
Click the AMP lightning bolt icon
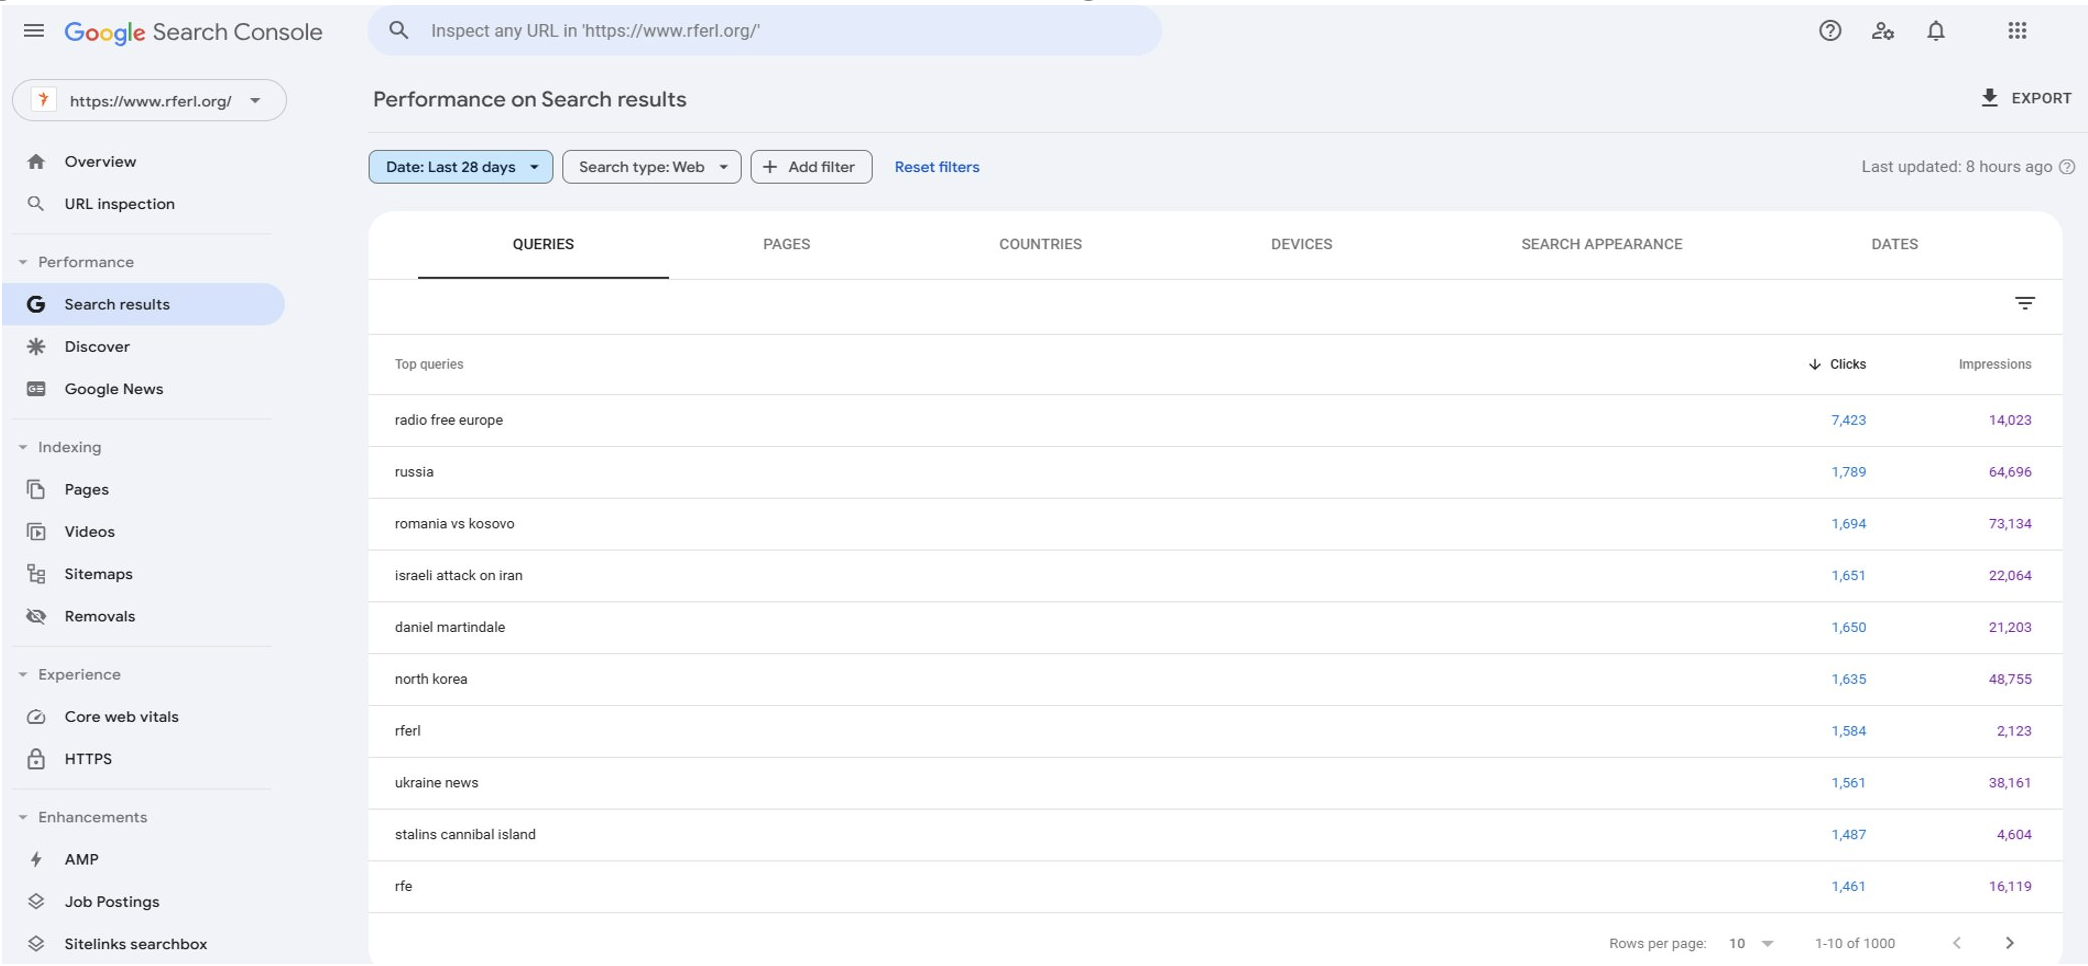click(x=36, y=860)
